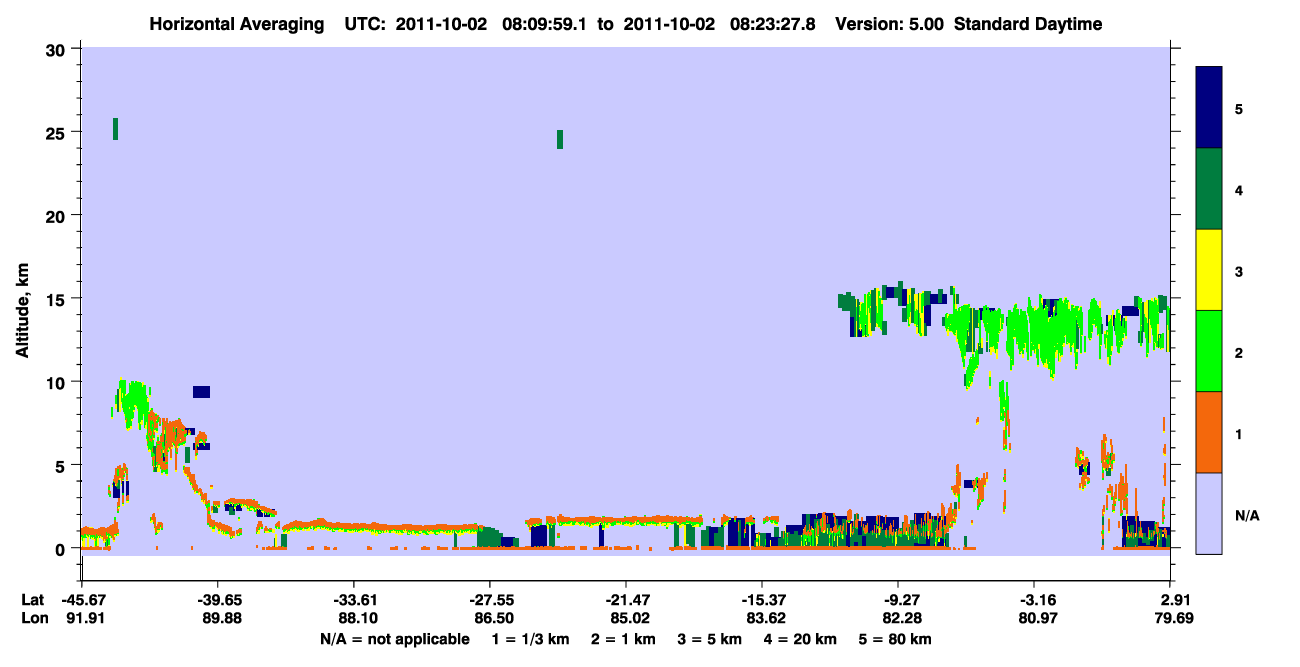Click the y-axis tick label 15
Viewport: 1300px width, 667px height.
pyautogui.click(x=58, y=298)
